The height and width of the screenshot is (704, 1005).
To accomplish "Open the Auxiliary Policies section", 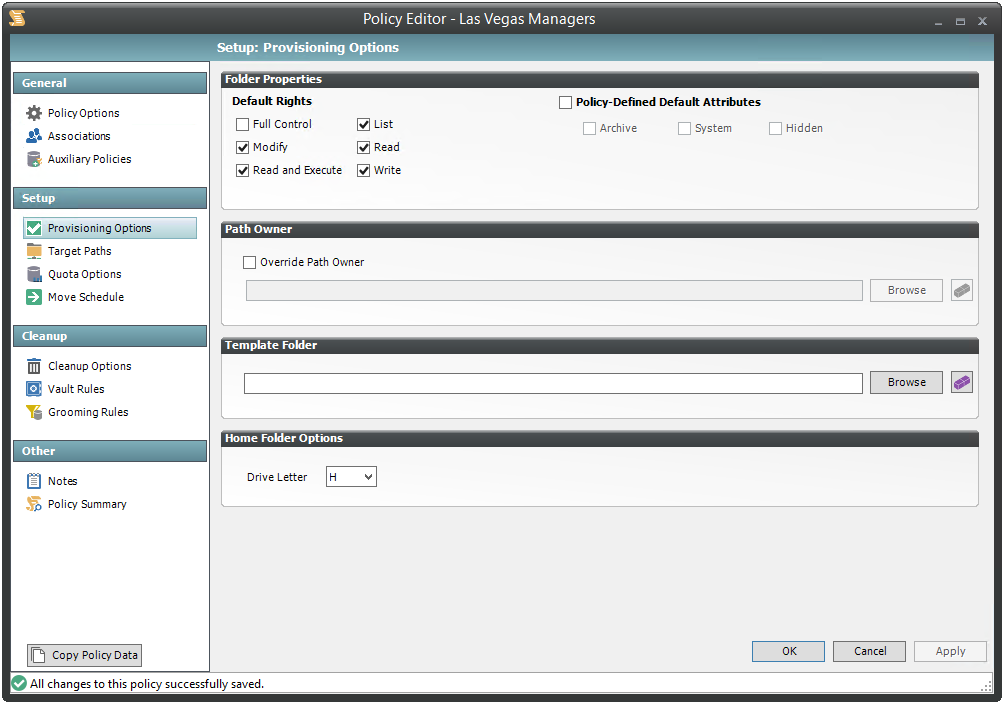I will point(90,159).
